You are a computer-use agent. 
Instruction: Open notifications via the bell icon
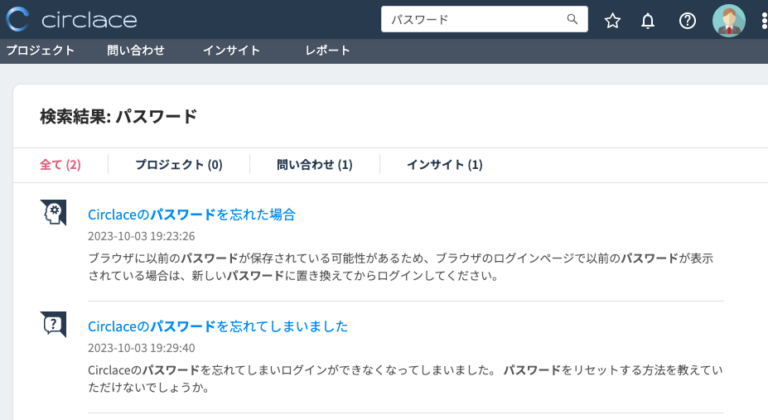point(648,20)
